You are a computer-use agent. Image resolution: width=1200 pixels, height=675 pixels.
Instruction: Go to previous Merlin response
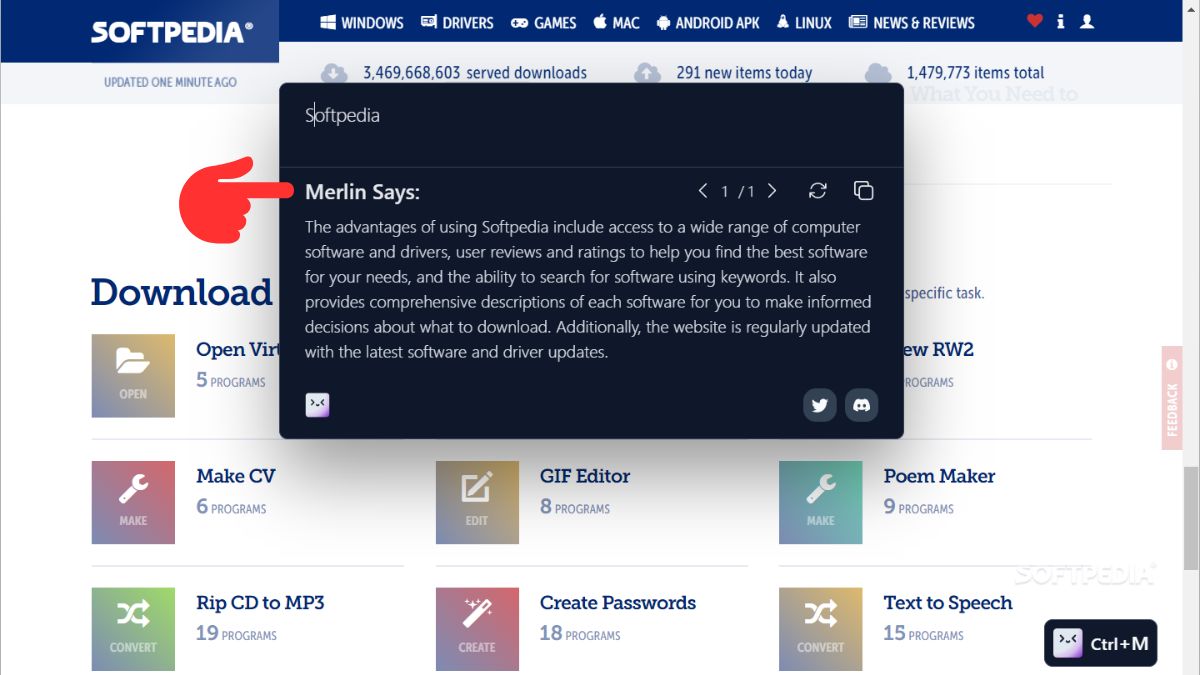click(x=703, y=191)
